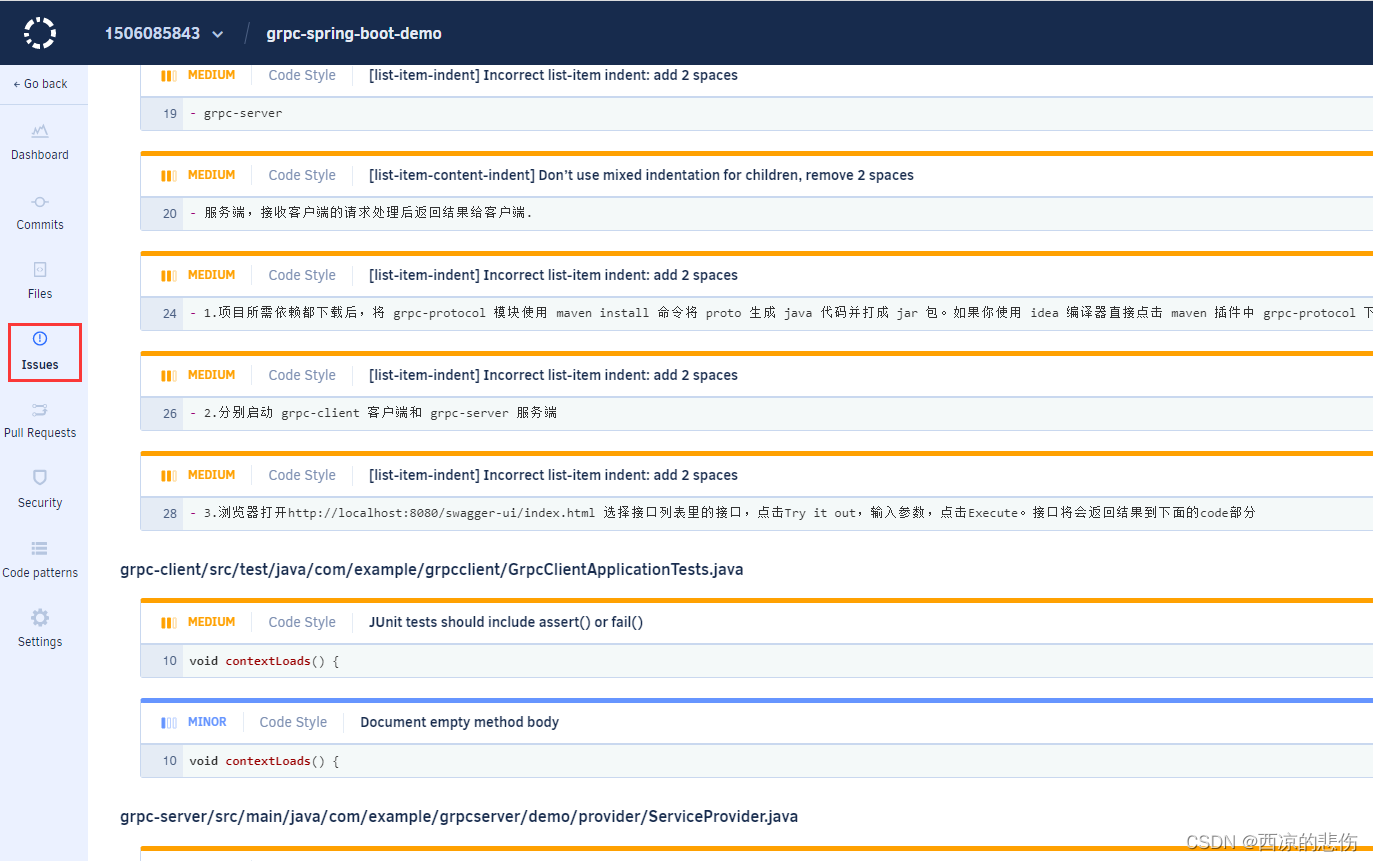Open the list-item-content-indent issue title
Image resolution: width=1373 pixels, height=861 pixels.
[x=641, y=175]
